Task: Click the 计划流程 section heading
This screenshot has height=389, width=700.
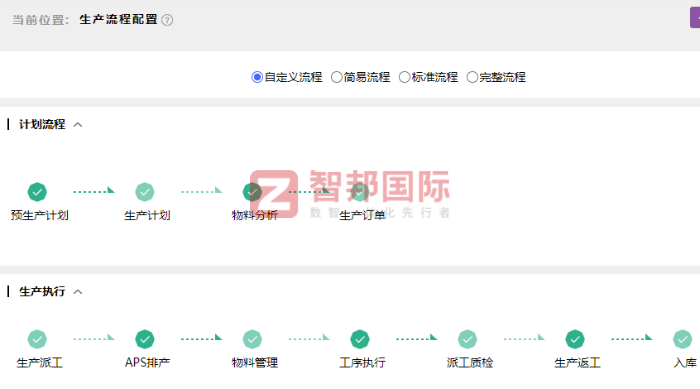Action: click(42, 125)
